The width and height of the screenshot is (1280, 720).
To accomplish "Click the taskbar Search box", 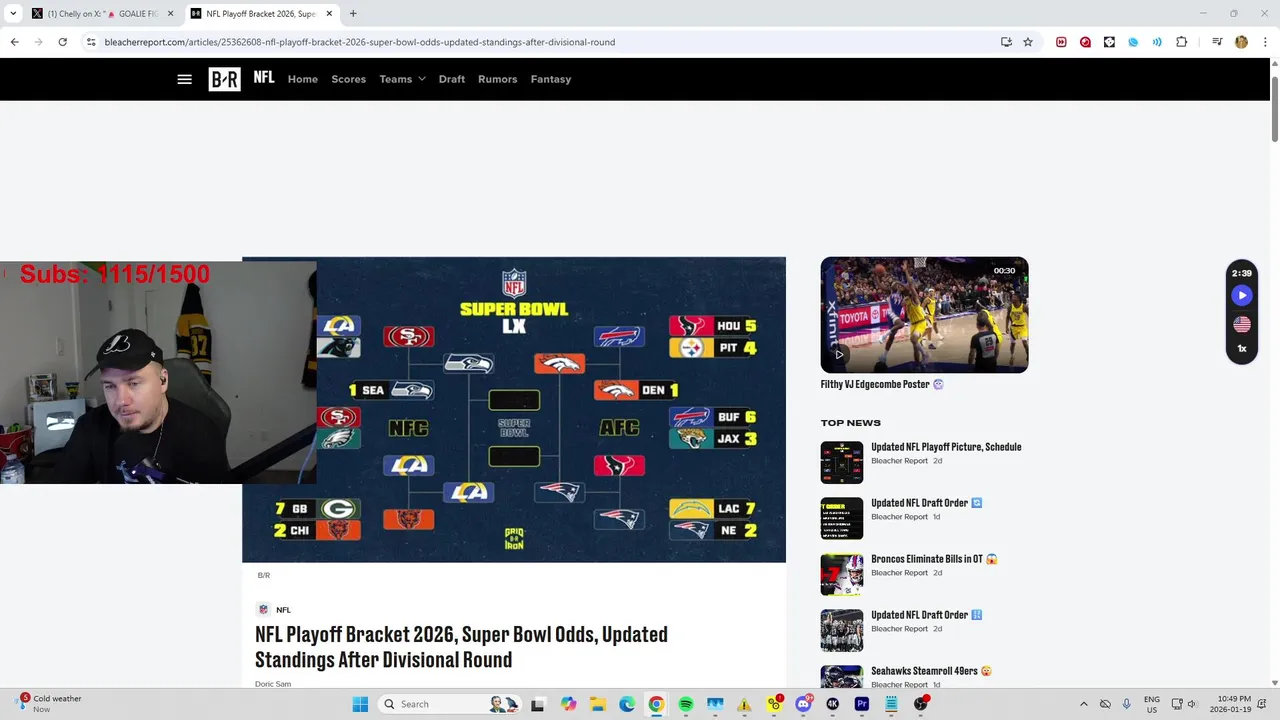I will click(450, 704).
